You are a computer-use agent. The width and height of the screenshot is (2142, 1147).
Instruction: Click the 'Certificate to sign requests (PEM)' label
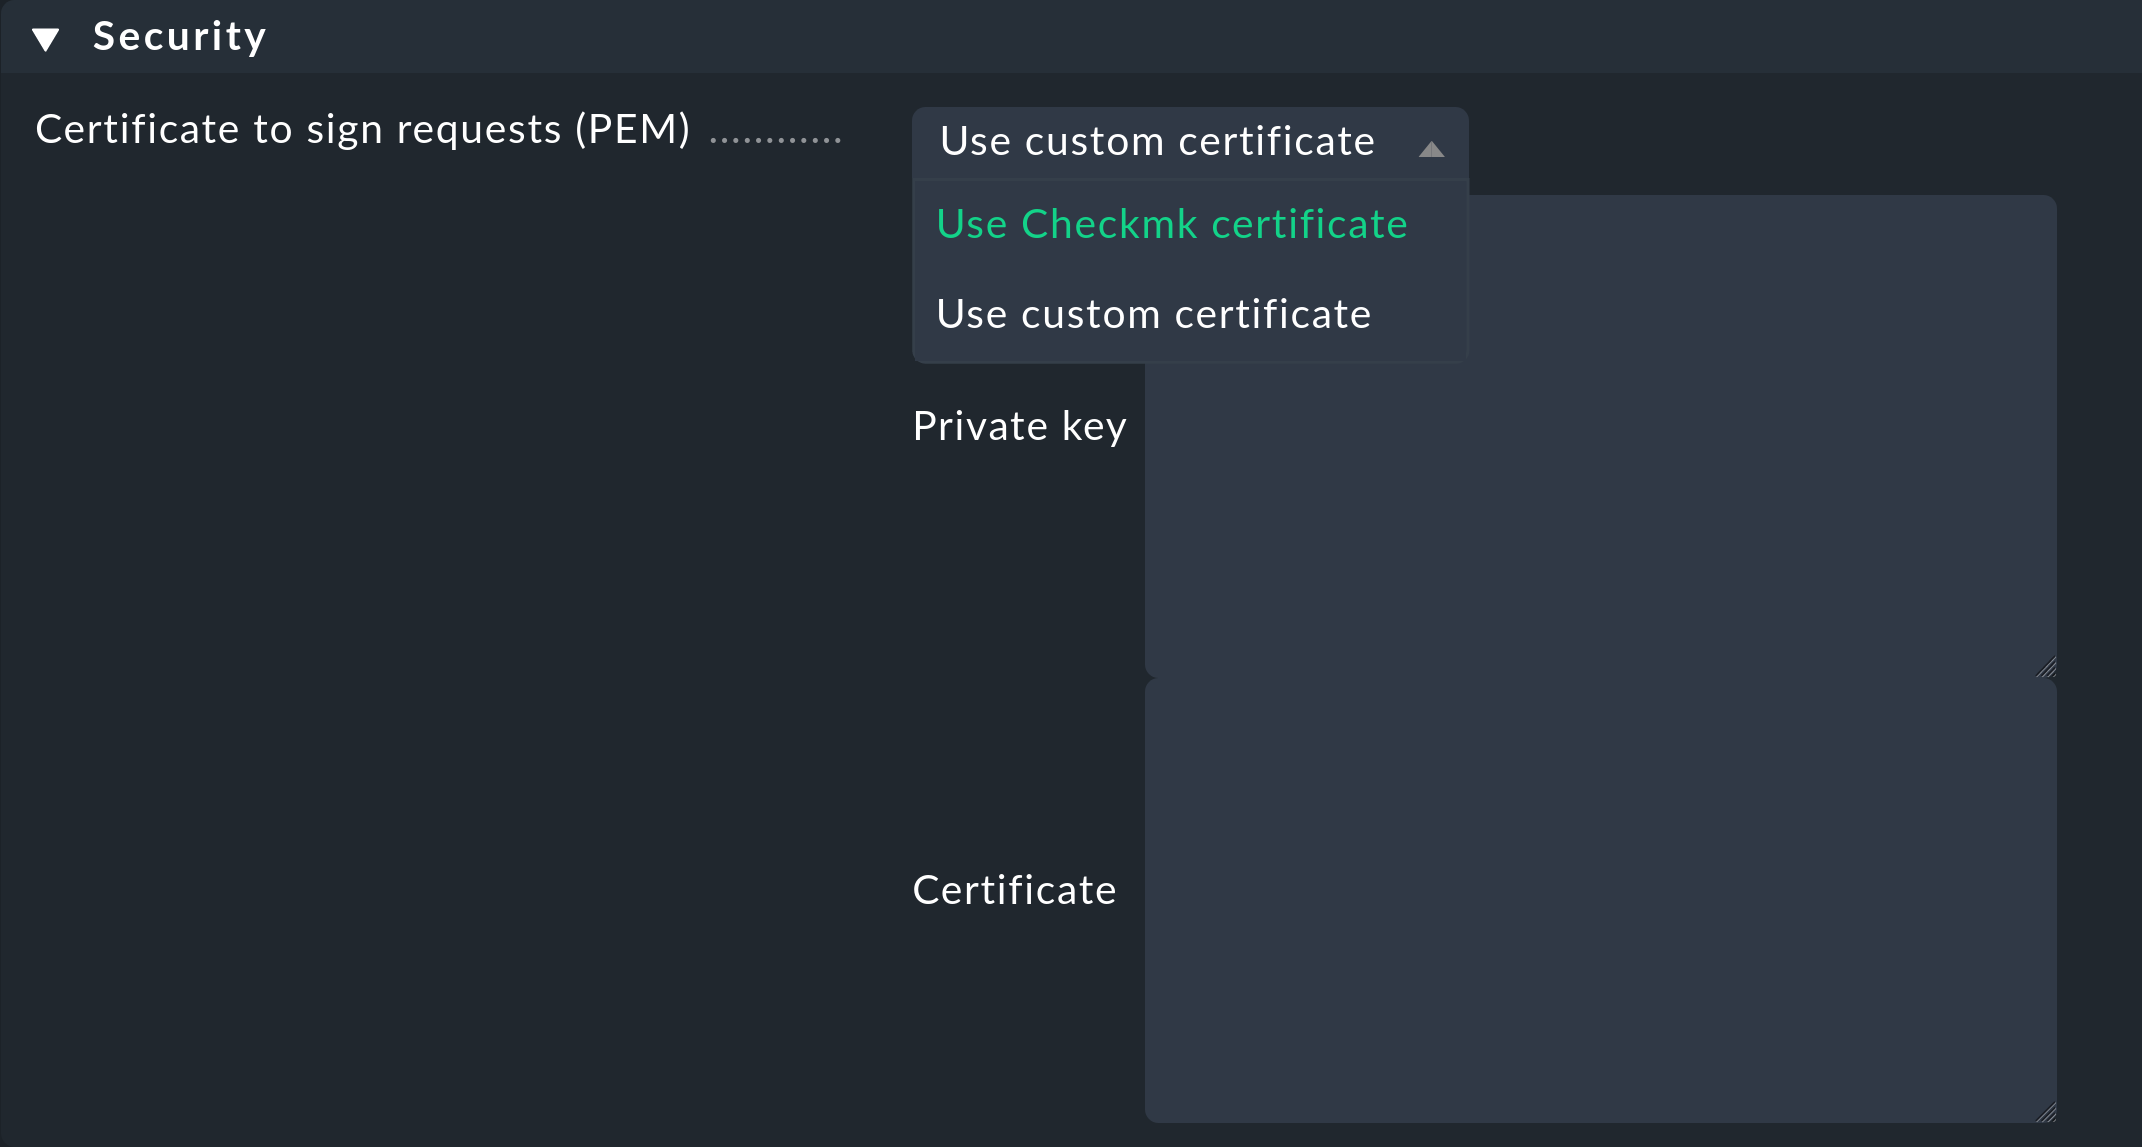364,128
